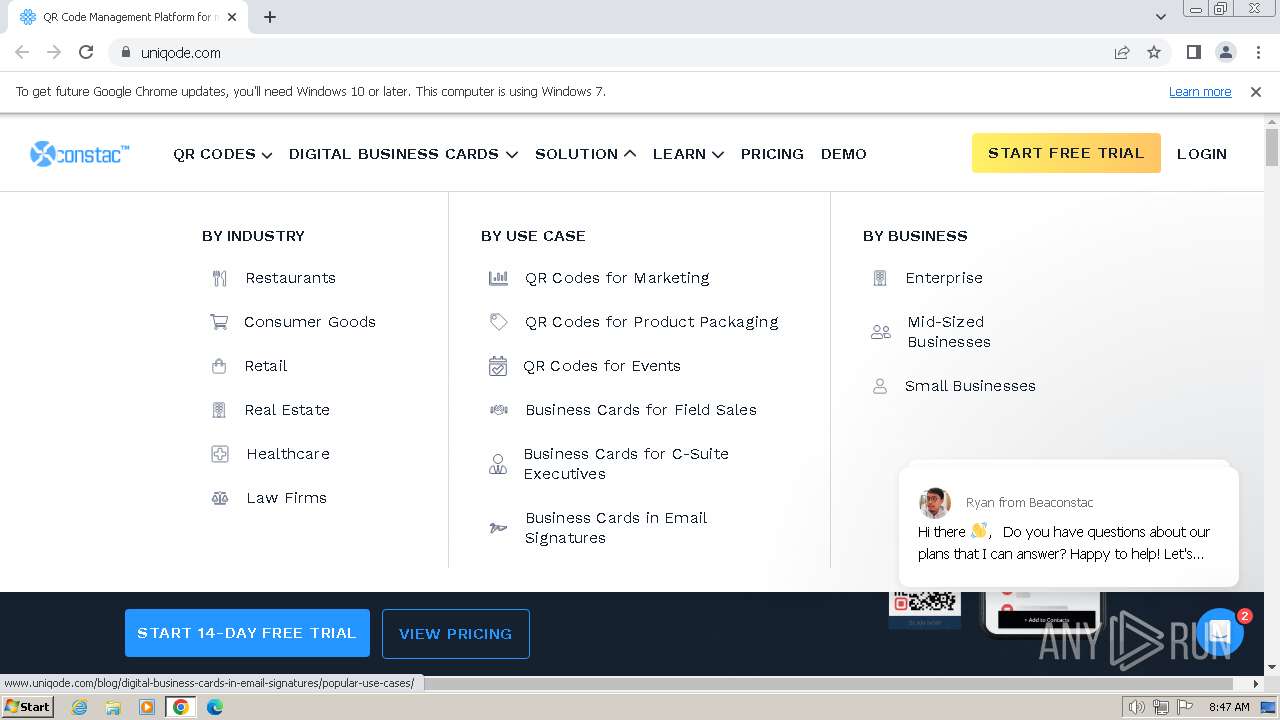Expand the LEARN menu
Image resolution: width=1280 pixels, height=720 pixels.
[x=688, y=154]
